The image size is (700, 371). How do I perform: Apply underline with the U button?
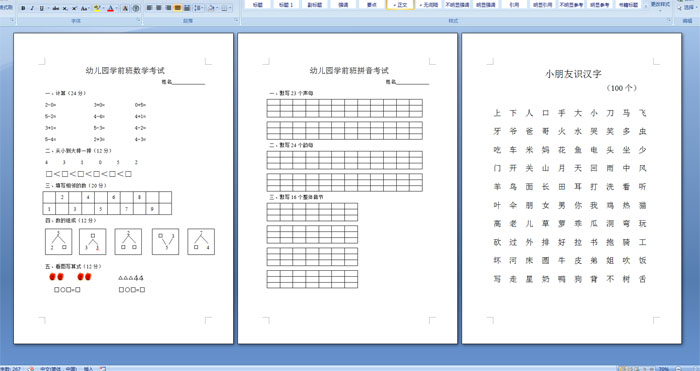point(42,8)
